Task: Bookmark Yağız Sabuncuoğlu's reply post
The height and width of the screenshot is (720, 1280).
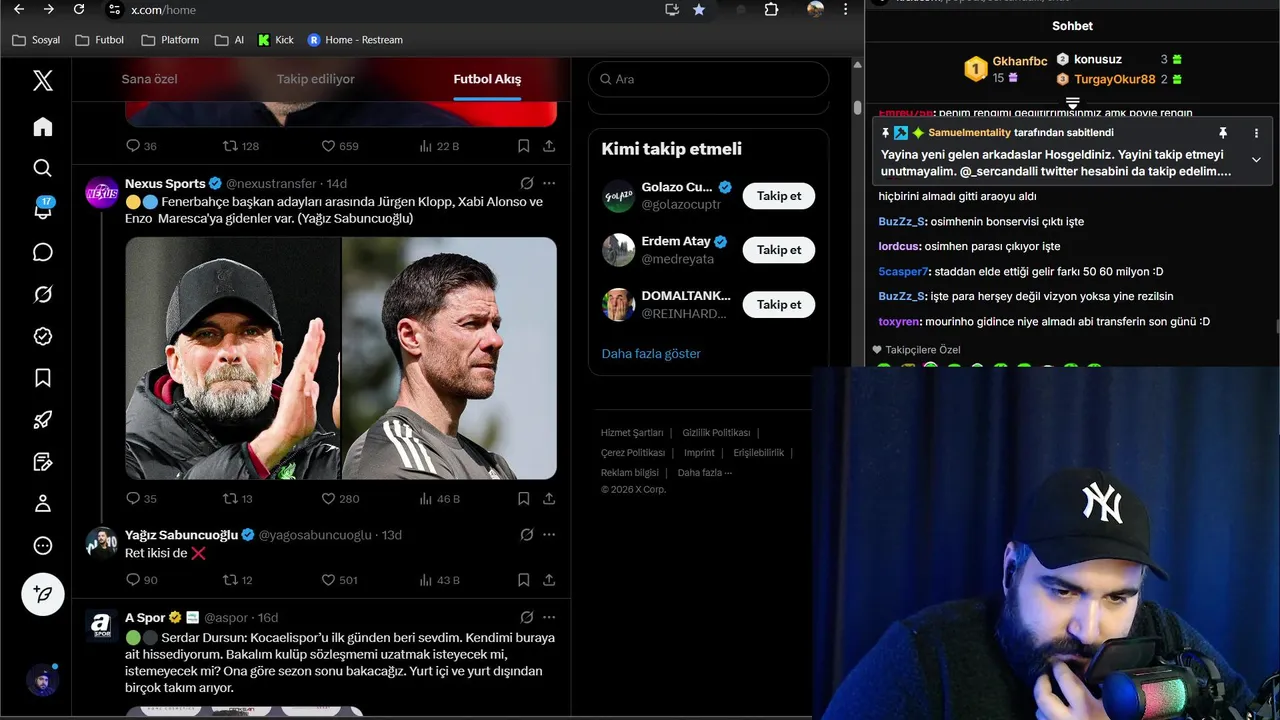Action: pos(523,579)
